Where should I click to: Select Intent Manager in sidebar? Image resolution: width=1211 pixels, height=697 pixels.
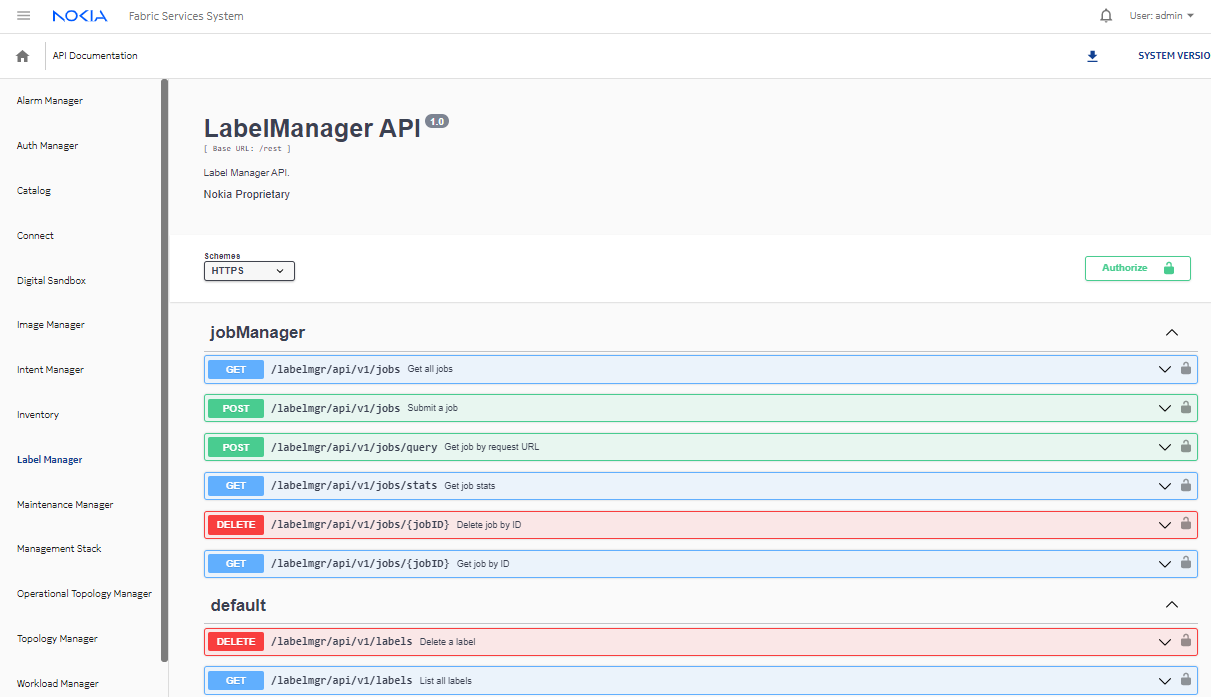[x=50, y=370]
